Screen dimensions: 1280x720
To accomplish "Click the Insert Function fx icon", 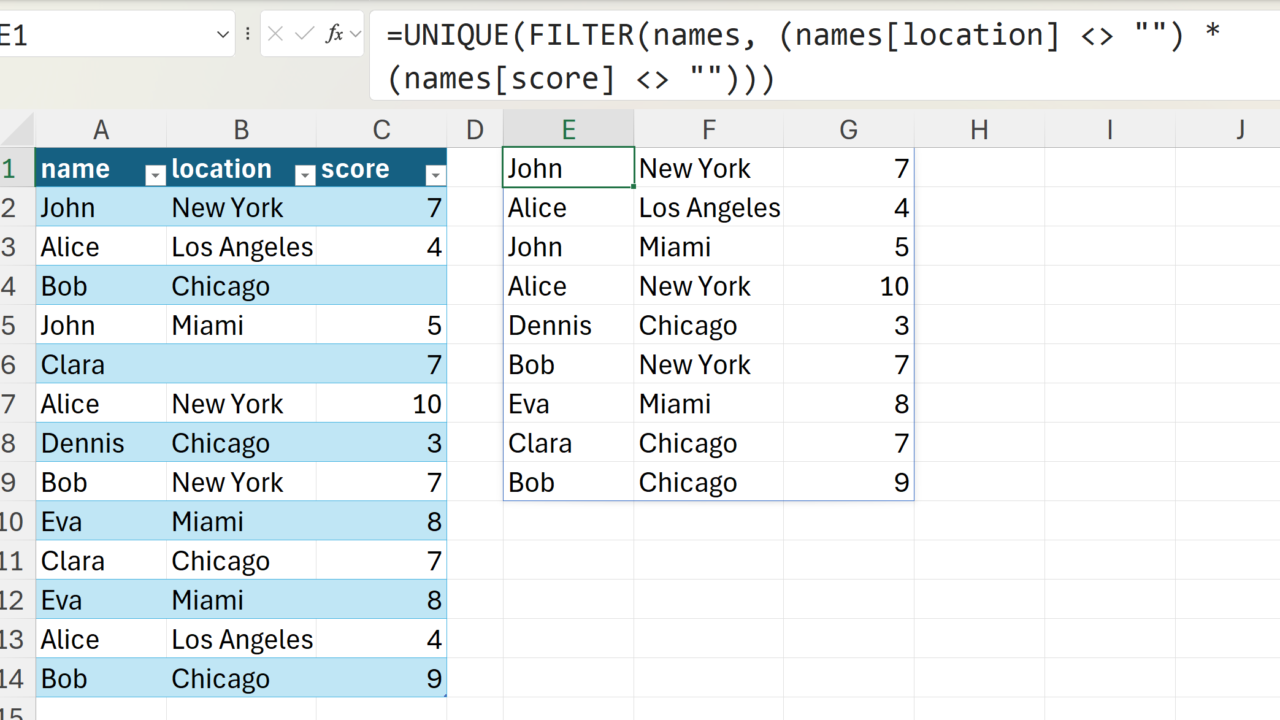I will pos(334,34).
